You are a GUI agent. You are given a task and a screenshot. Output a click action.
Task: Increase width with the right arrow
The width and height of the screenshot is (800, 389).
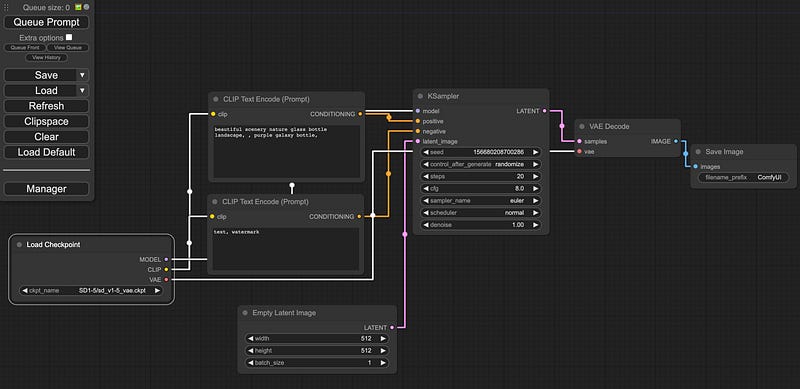coord(383,338)
